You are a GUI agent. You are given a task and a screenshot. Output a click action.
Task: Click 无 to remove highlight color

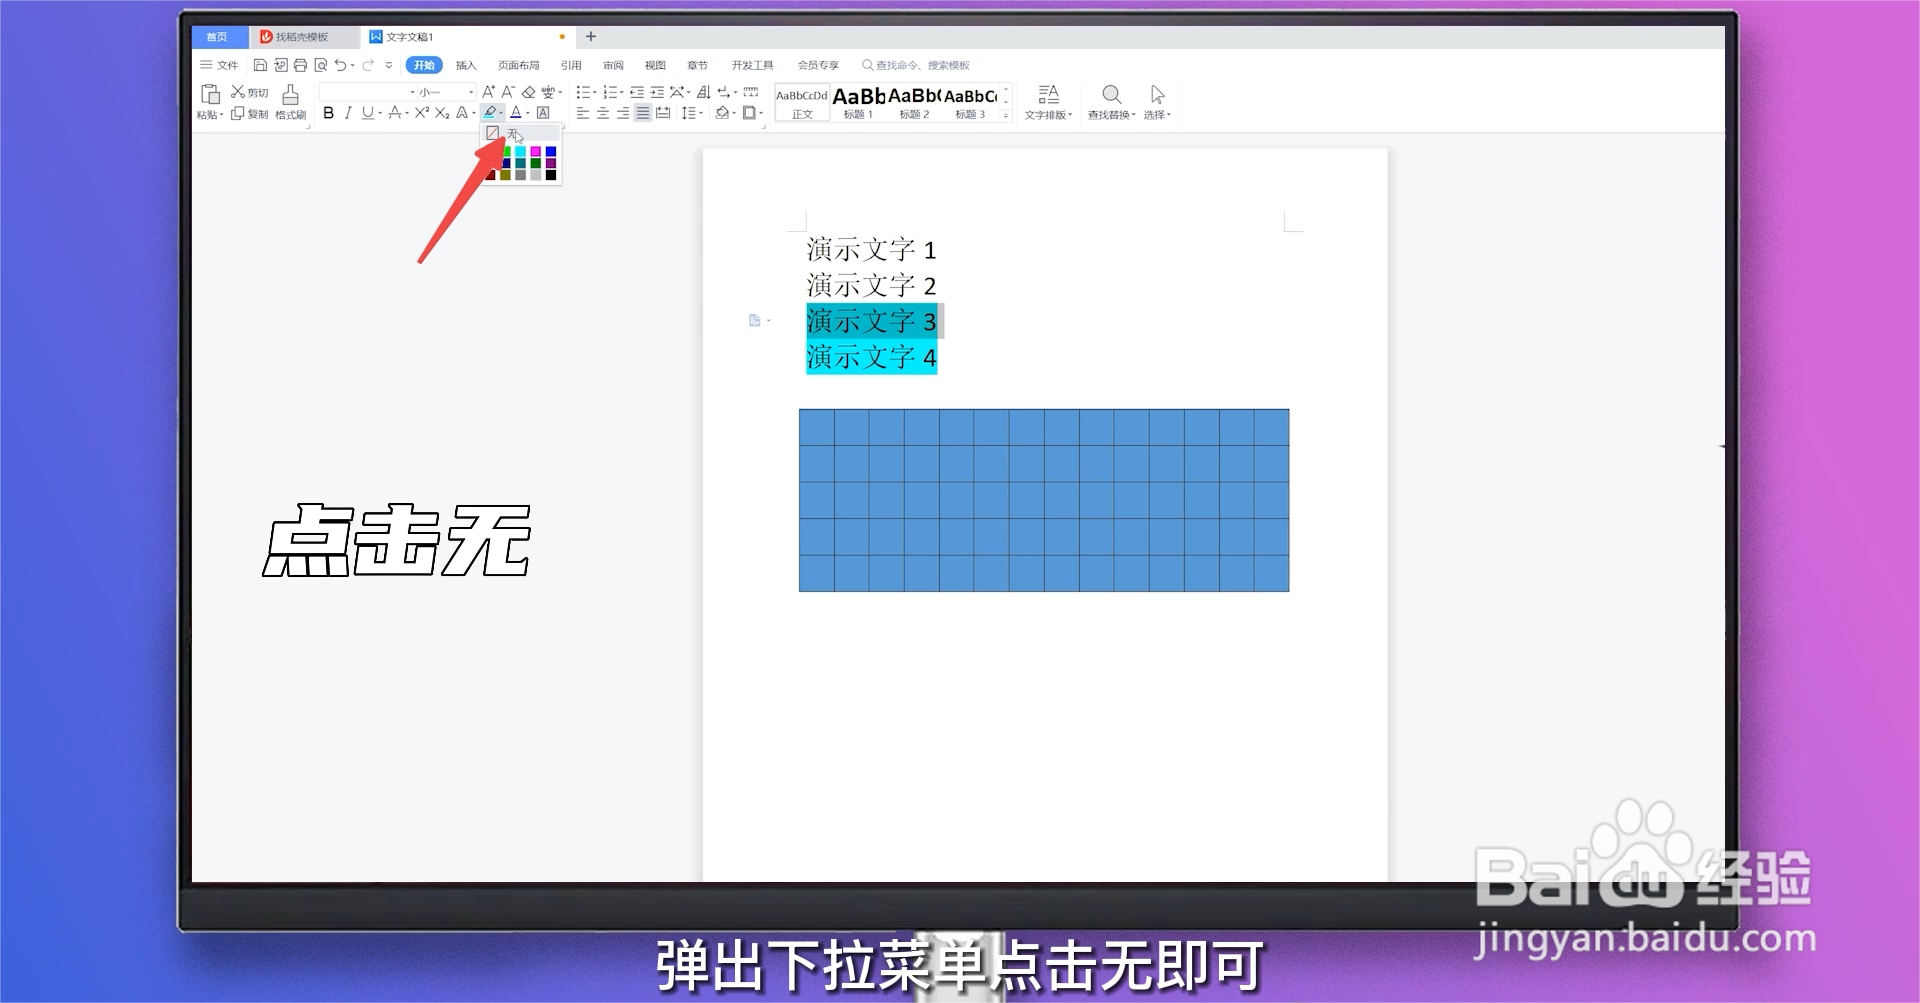point(513,132)
